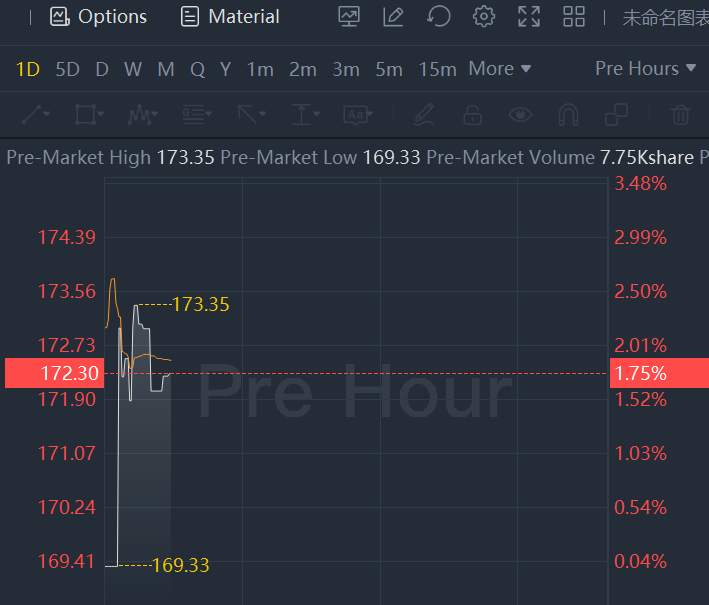
Task: Click the chart refresh icon
Action: point(438,17)
